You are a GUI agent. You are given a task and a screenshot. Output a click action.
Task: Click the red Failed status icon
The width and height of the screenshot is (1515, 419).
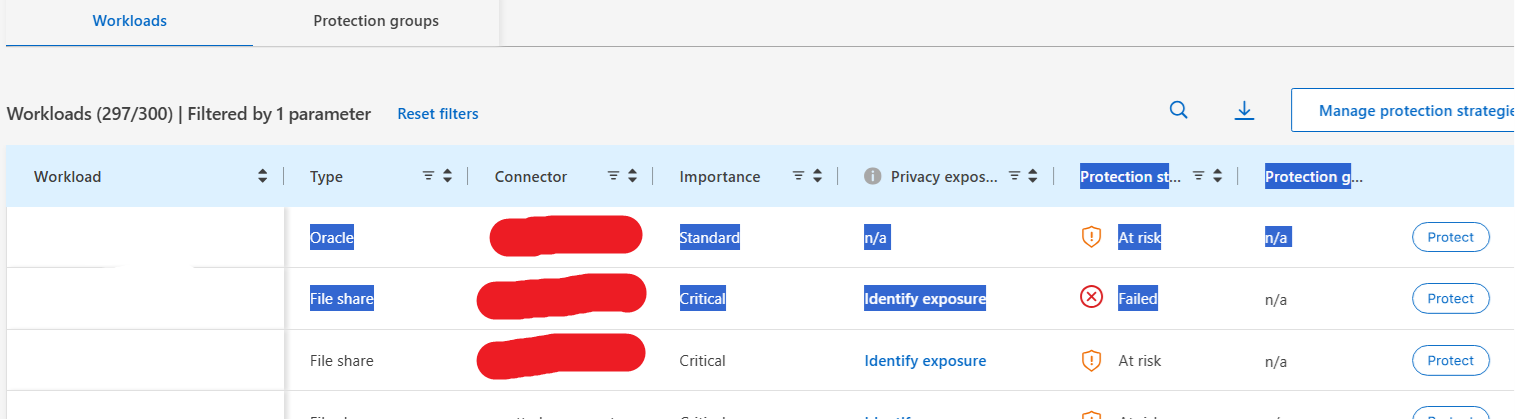point(1091,298)
